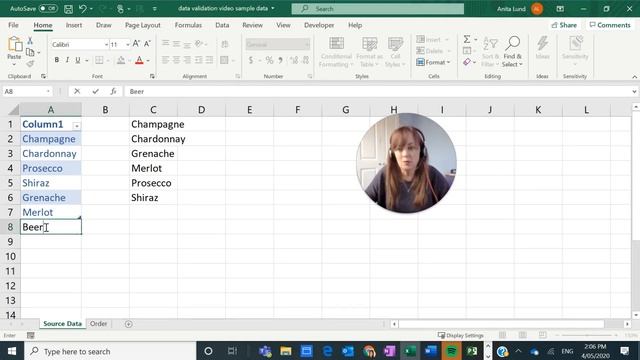Open the font size dropdown
The height and width of the screenshot is (360, 640).
pyautogui.click(x=128, y=44)
